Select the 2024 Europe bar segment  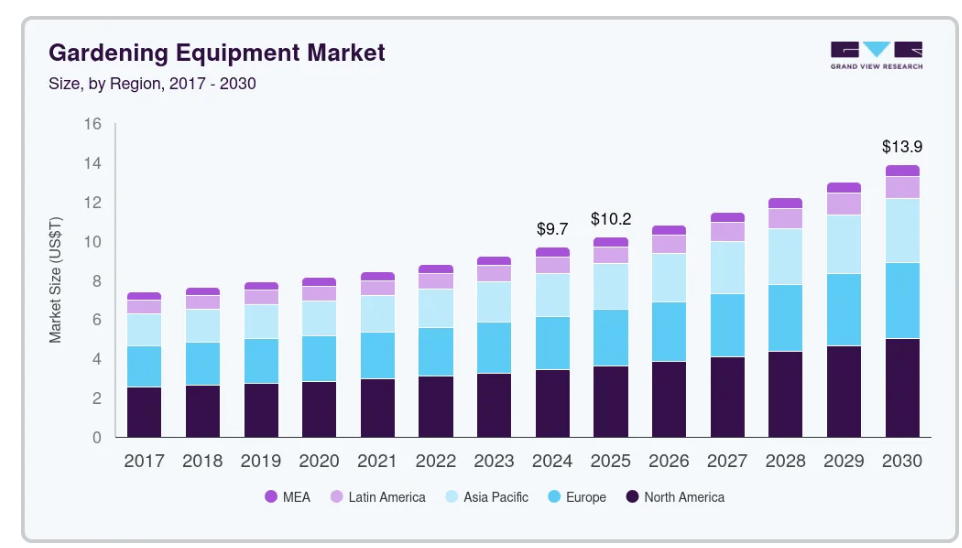[552, 343]
